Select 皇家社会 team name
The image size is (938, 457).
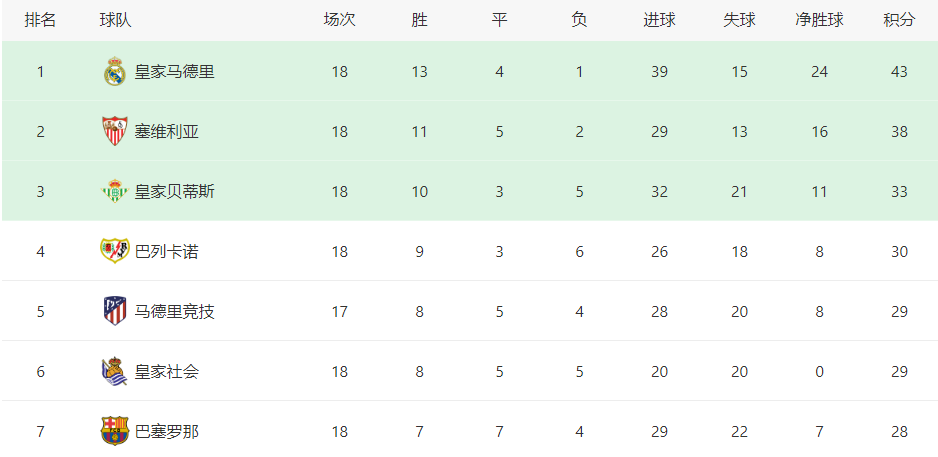click(166, 372)
